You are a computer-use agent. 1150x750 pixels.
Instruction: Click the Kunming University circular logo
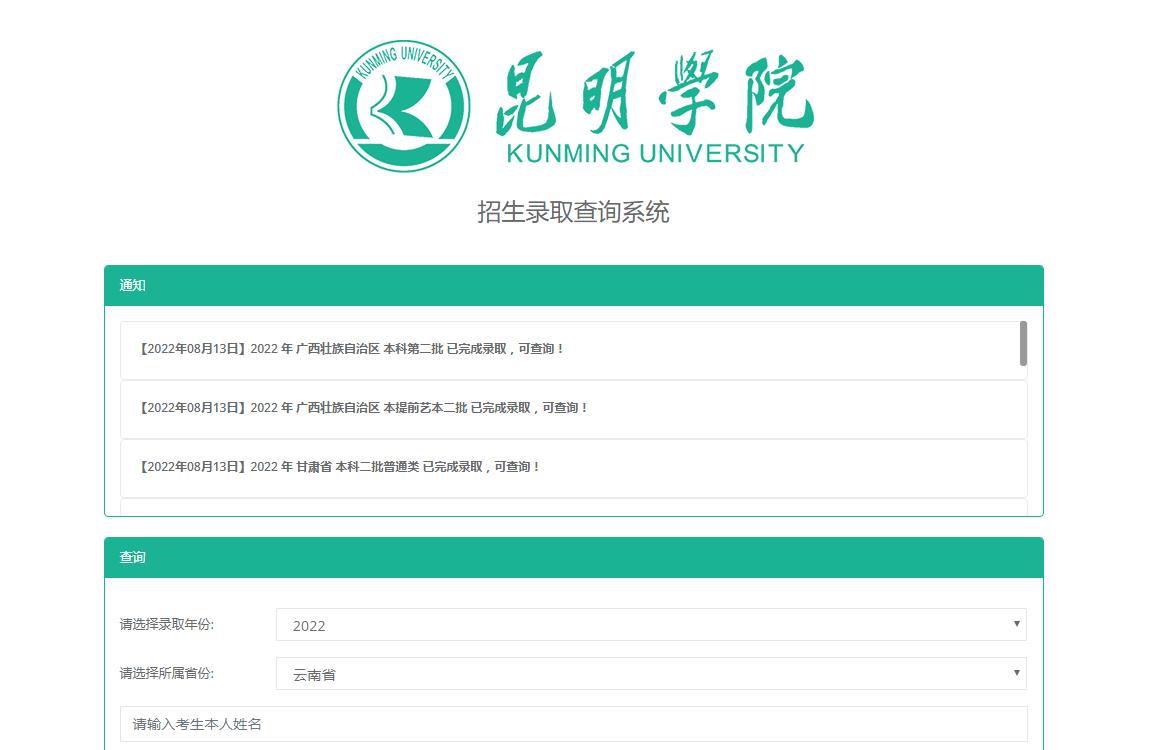coord(403,106)
